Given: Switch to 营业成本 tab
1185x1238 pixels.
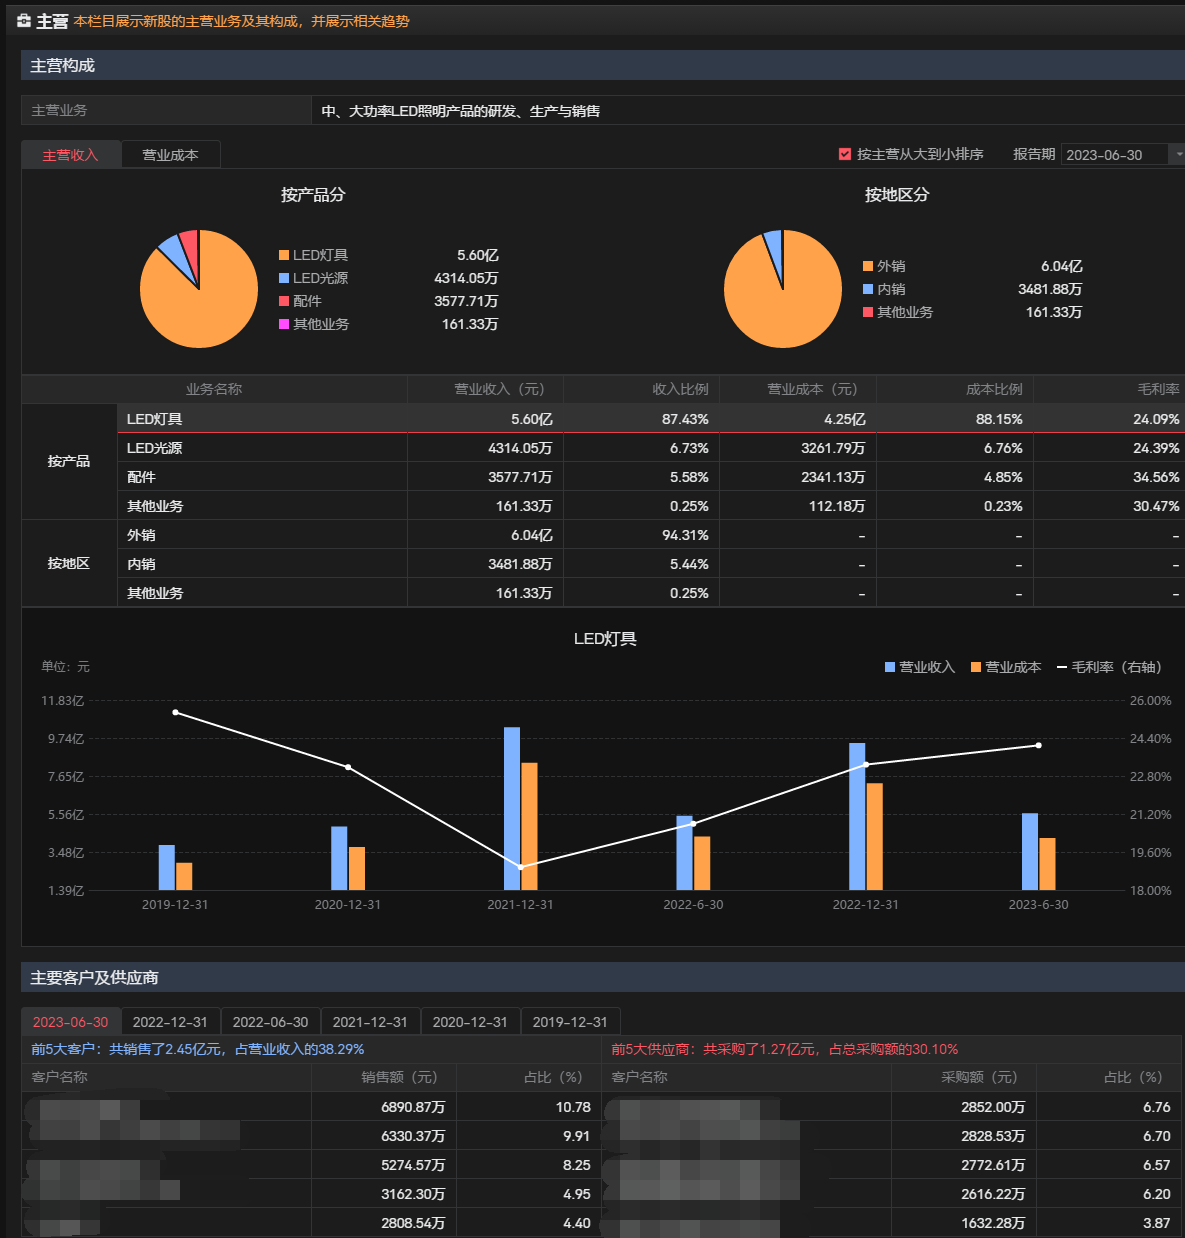Looking at the screenshot, I should click(x=170, y=155).
